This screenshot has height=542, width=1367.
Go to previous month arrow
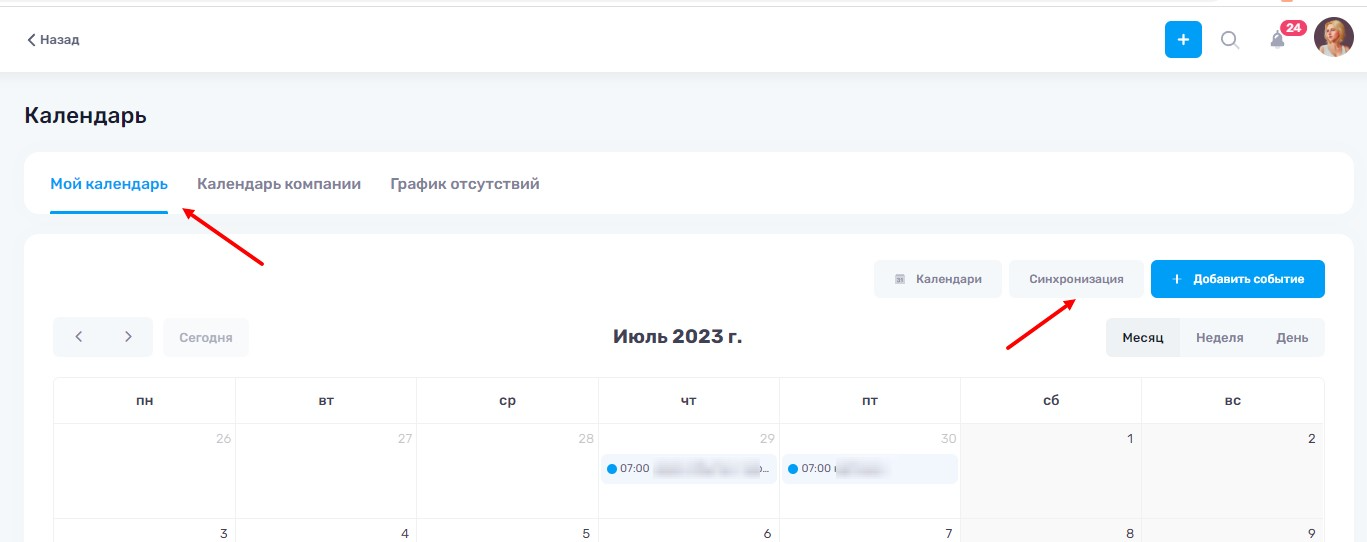(x=79, y=337)
